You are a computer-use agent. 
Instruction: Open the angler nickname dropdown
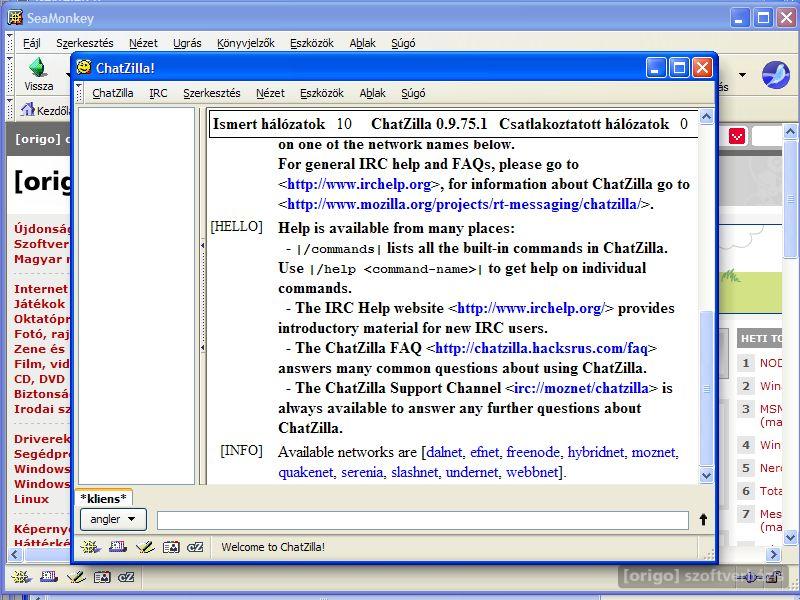pos(113,519)
